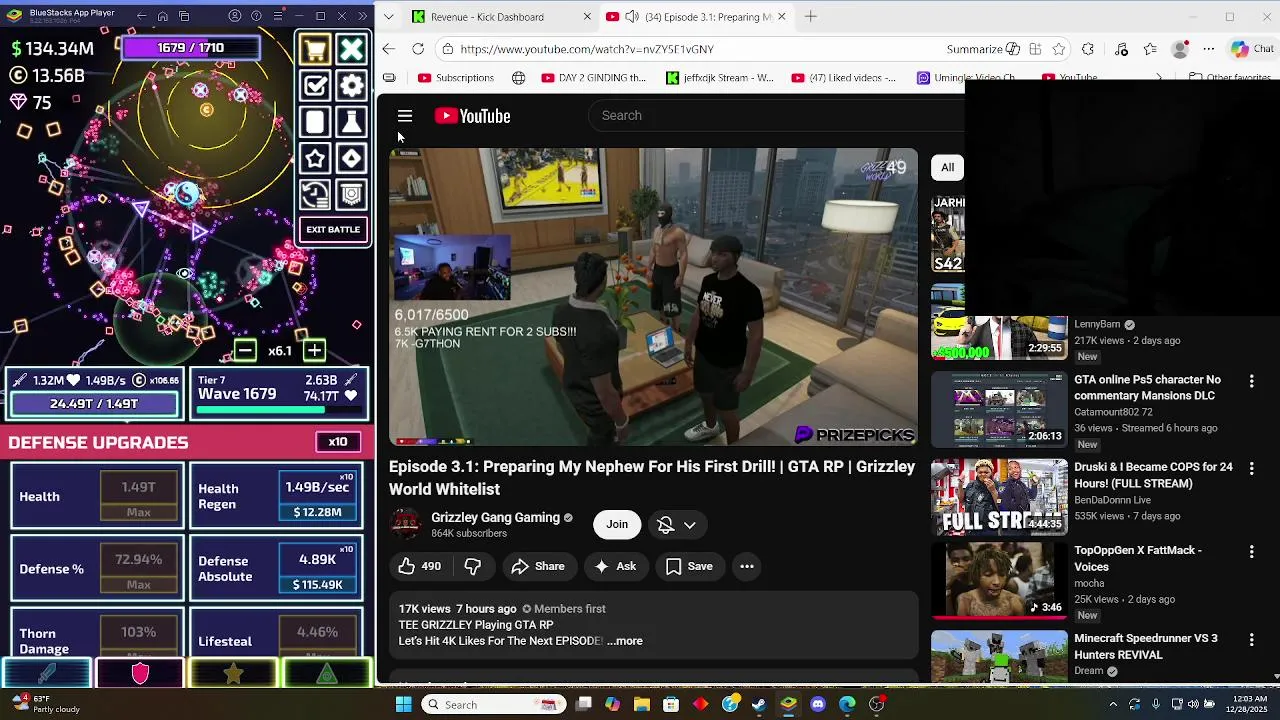Viewport: 1280px width, 720px height.
Task: Like the video with 490 likes
Action: [x=420, y=567]
